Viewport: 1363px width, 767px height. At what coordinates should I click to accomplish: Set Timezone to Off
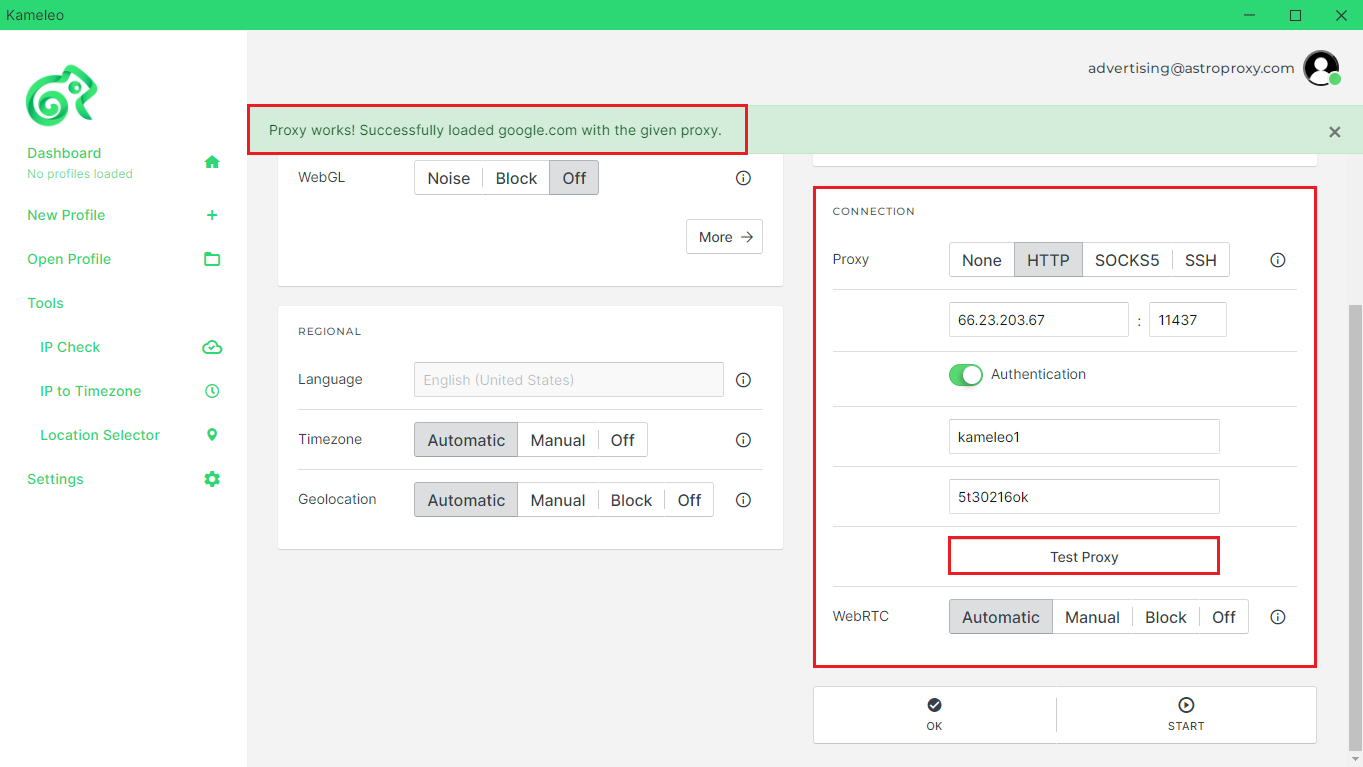622,440
